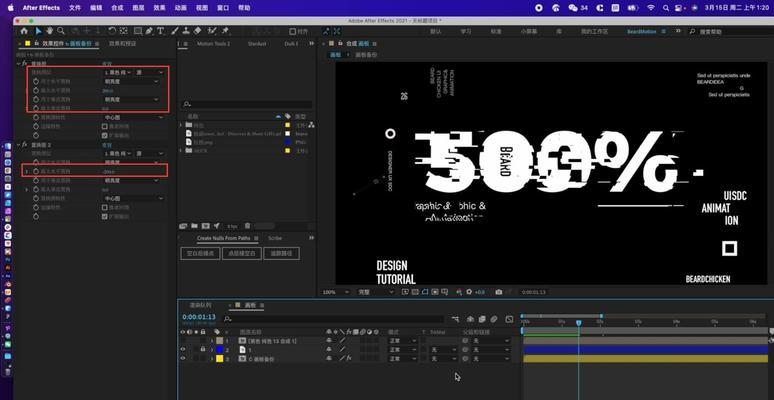The width and height of the screenshot is (774, 400).
Task: Click the timeline 0:00:01:13 timecode field
Action: pyautogui.click(x=199, y=317)
